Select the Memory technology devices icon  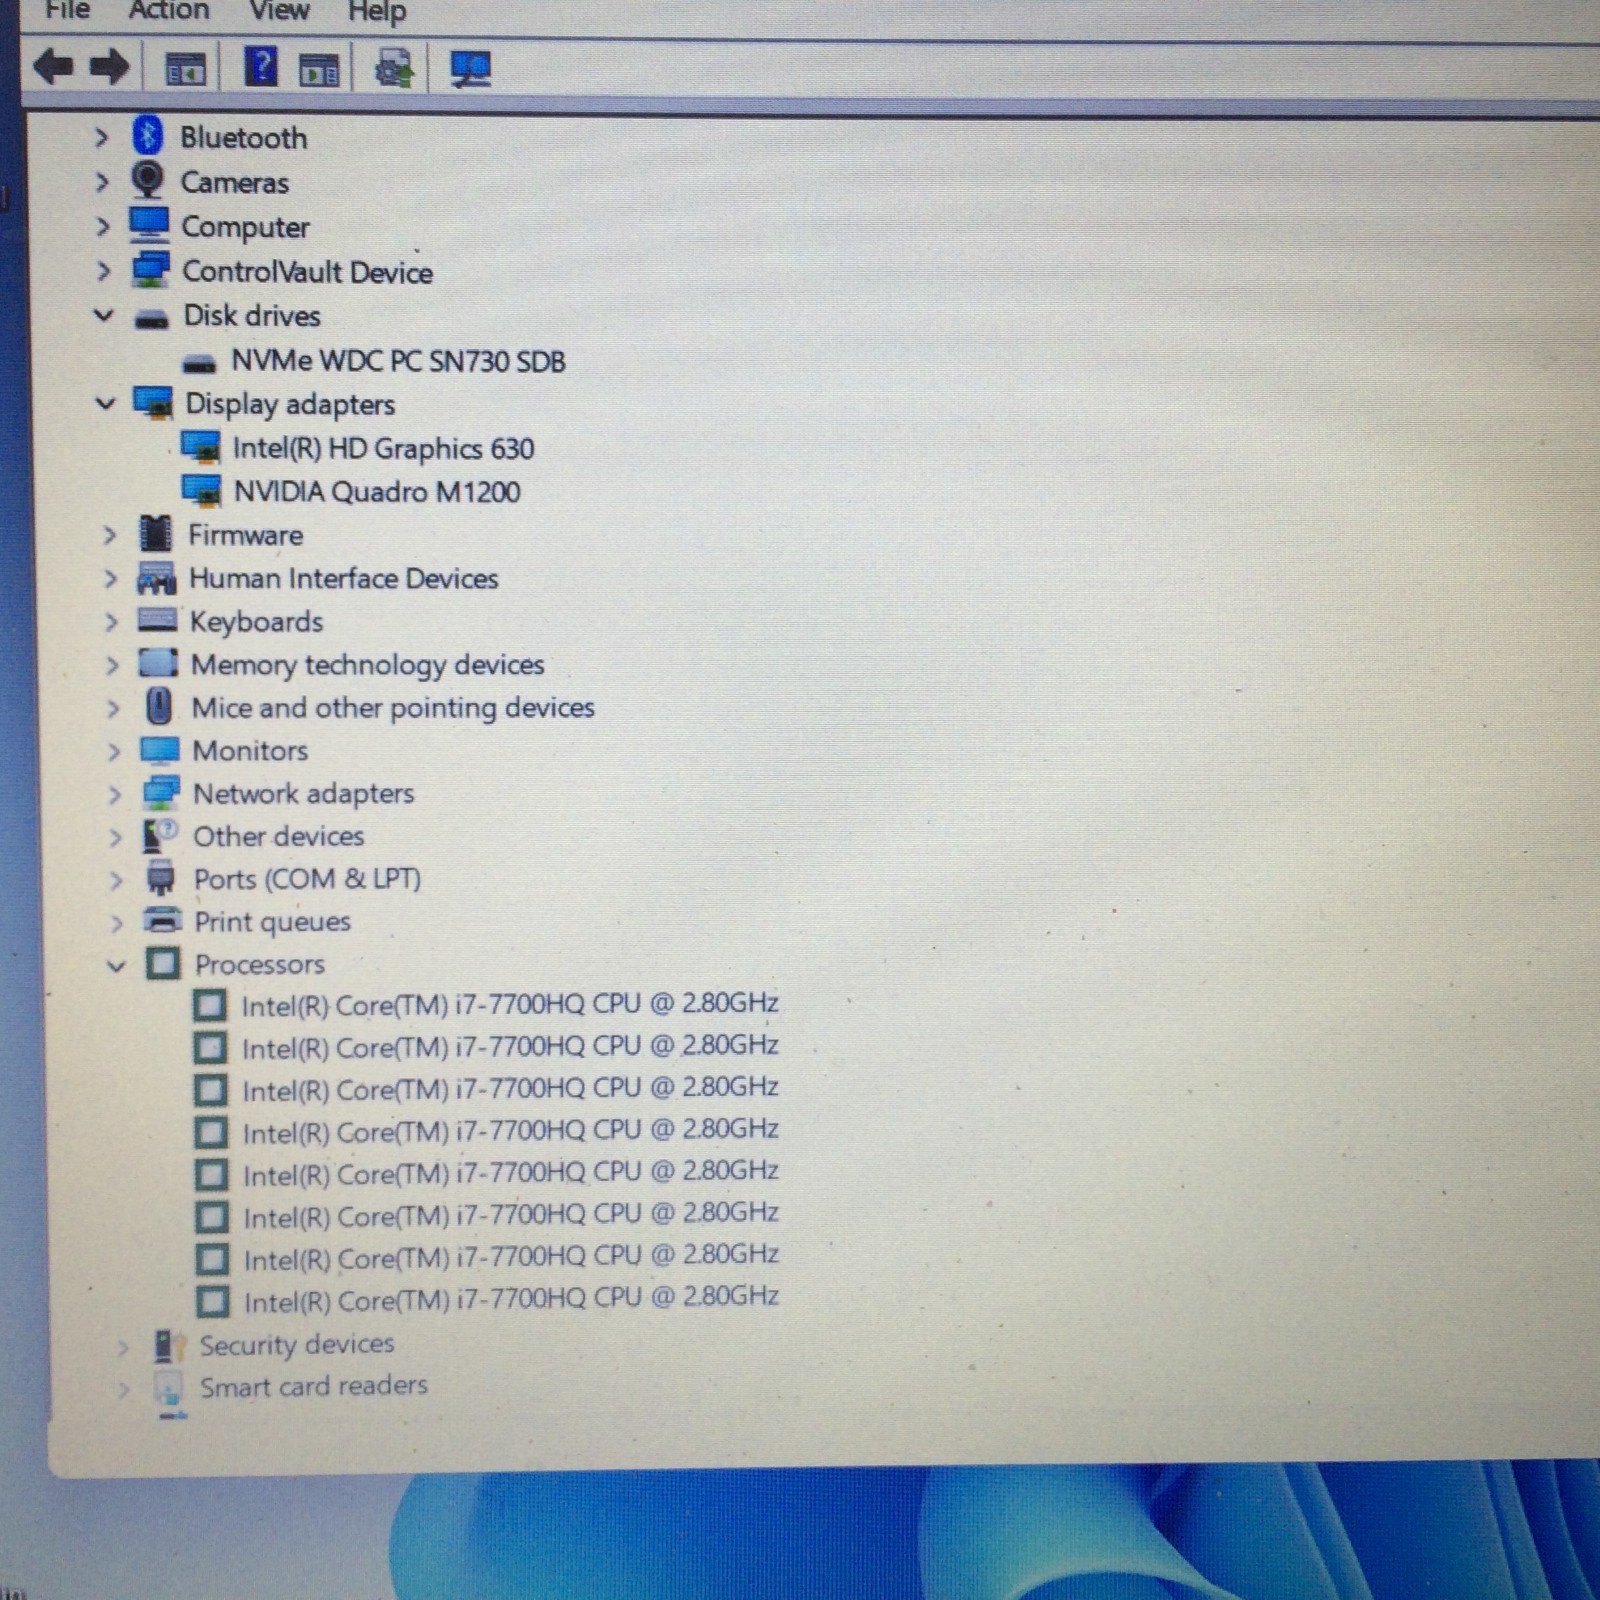click(x=158, y=663)
